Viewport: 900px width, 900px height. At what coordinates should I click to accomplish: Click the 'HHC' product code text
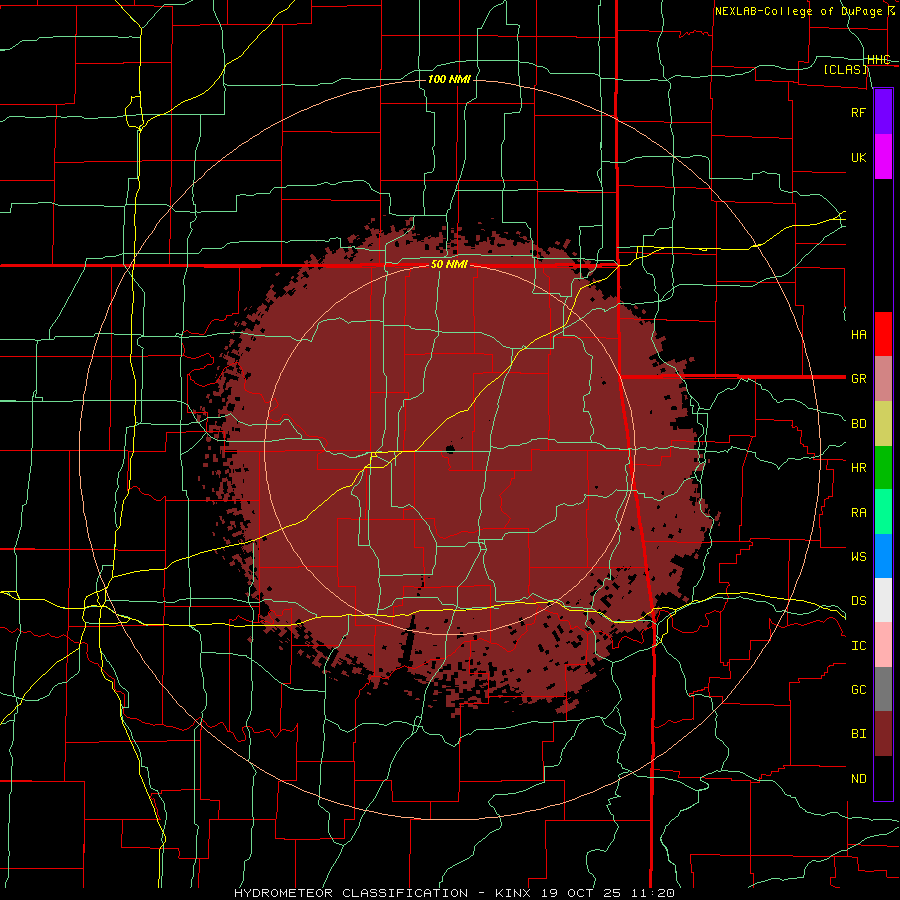[879, 60]
